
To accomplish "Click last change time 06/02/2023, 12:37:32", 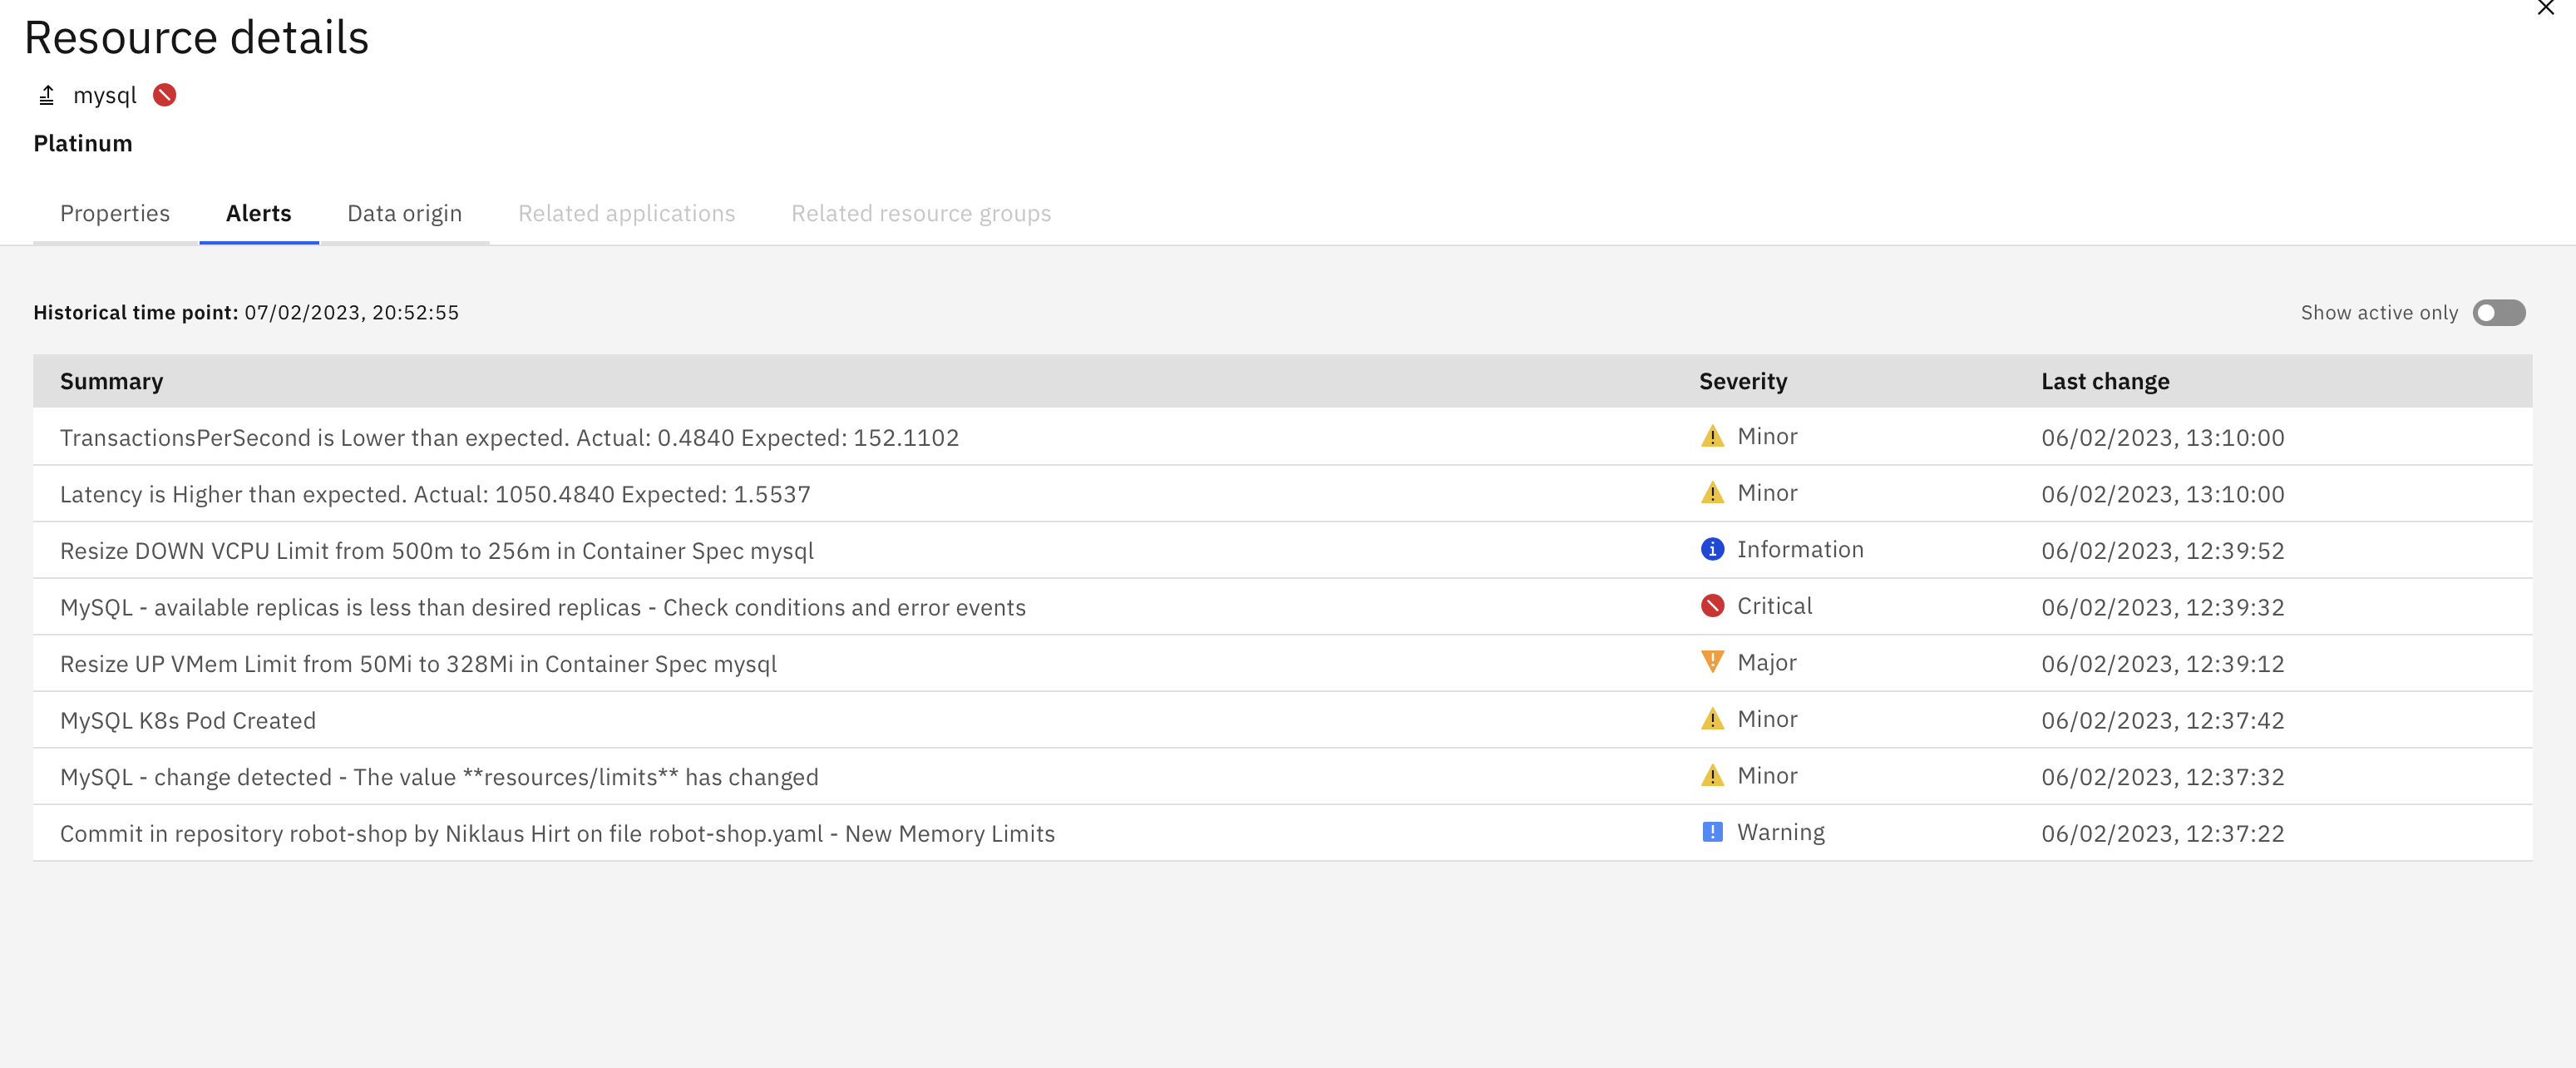I will 2162,777.
